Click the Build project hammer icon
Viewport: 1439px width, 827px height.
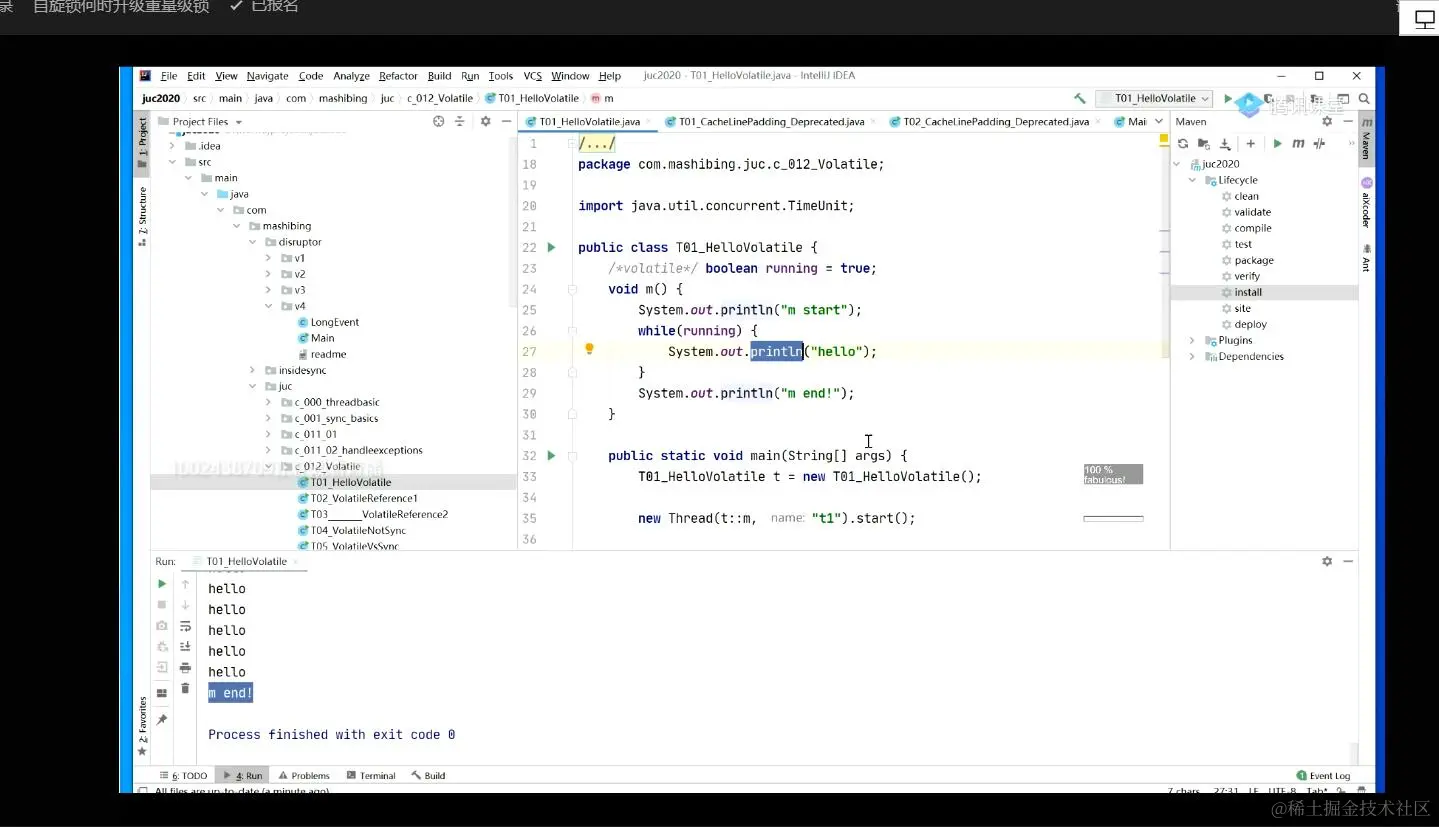1080,98
